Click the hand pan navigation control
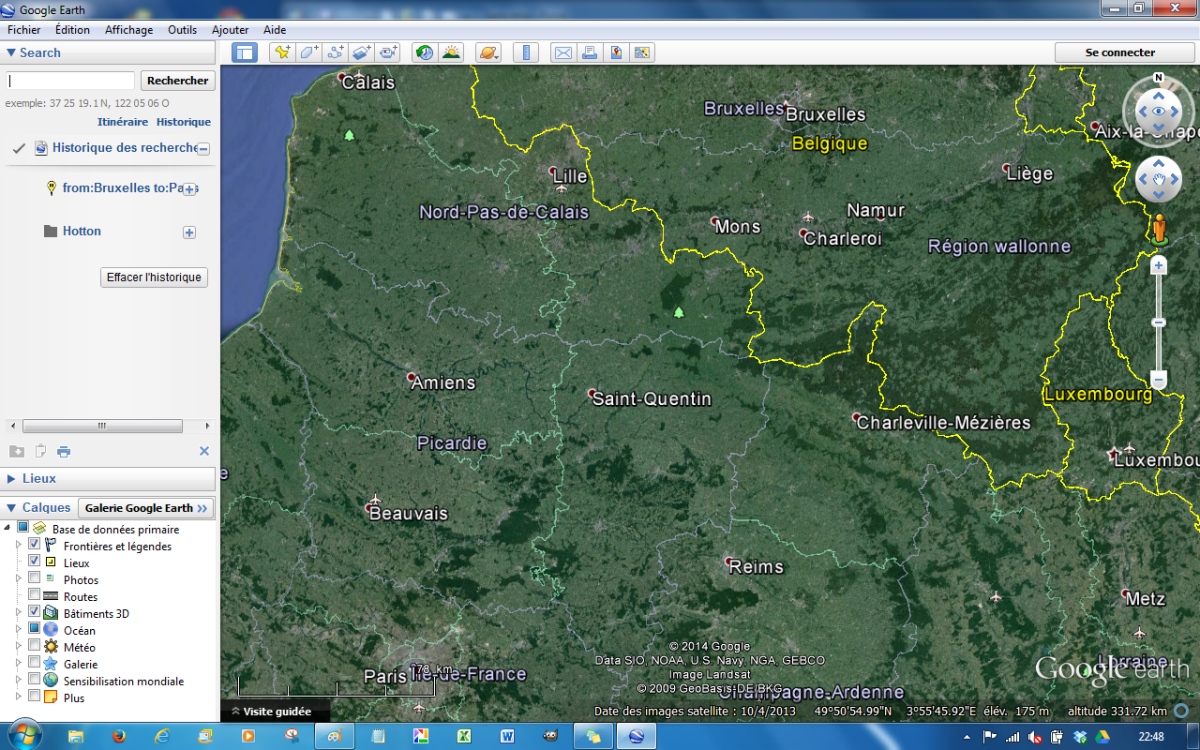The height and width of the screenshot is (750, 1200). pyautogui.click(x=1159, y=180)
